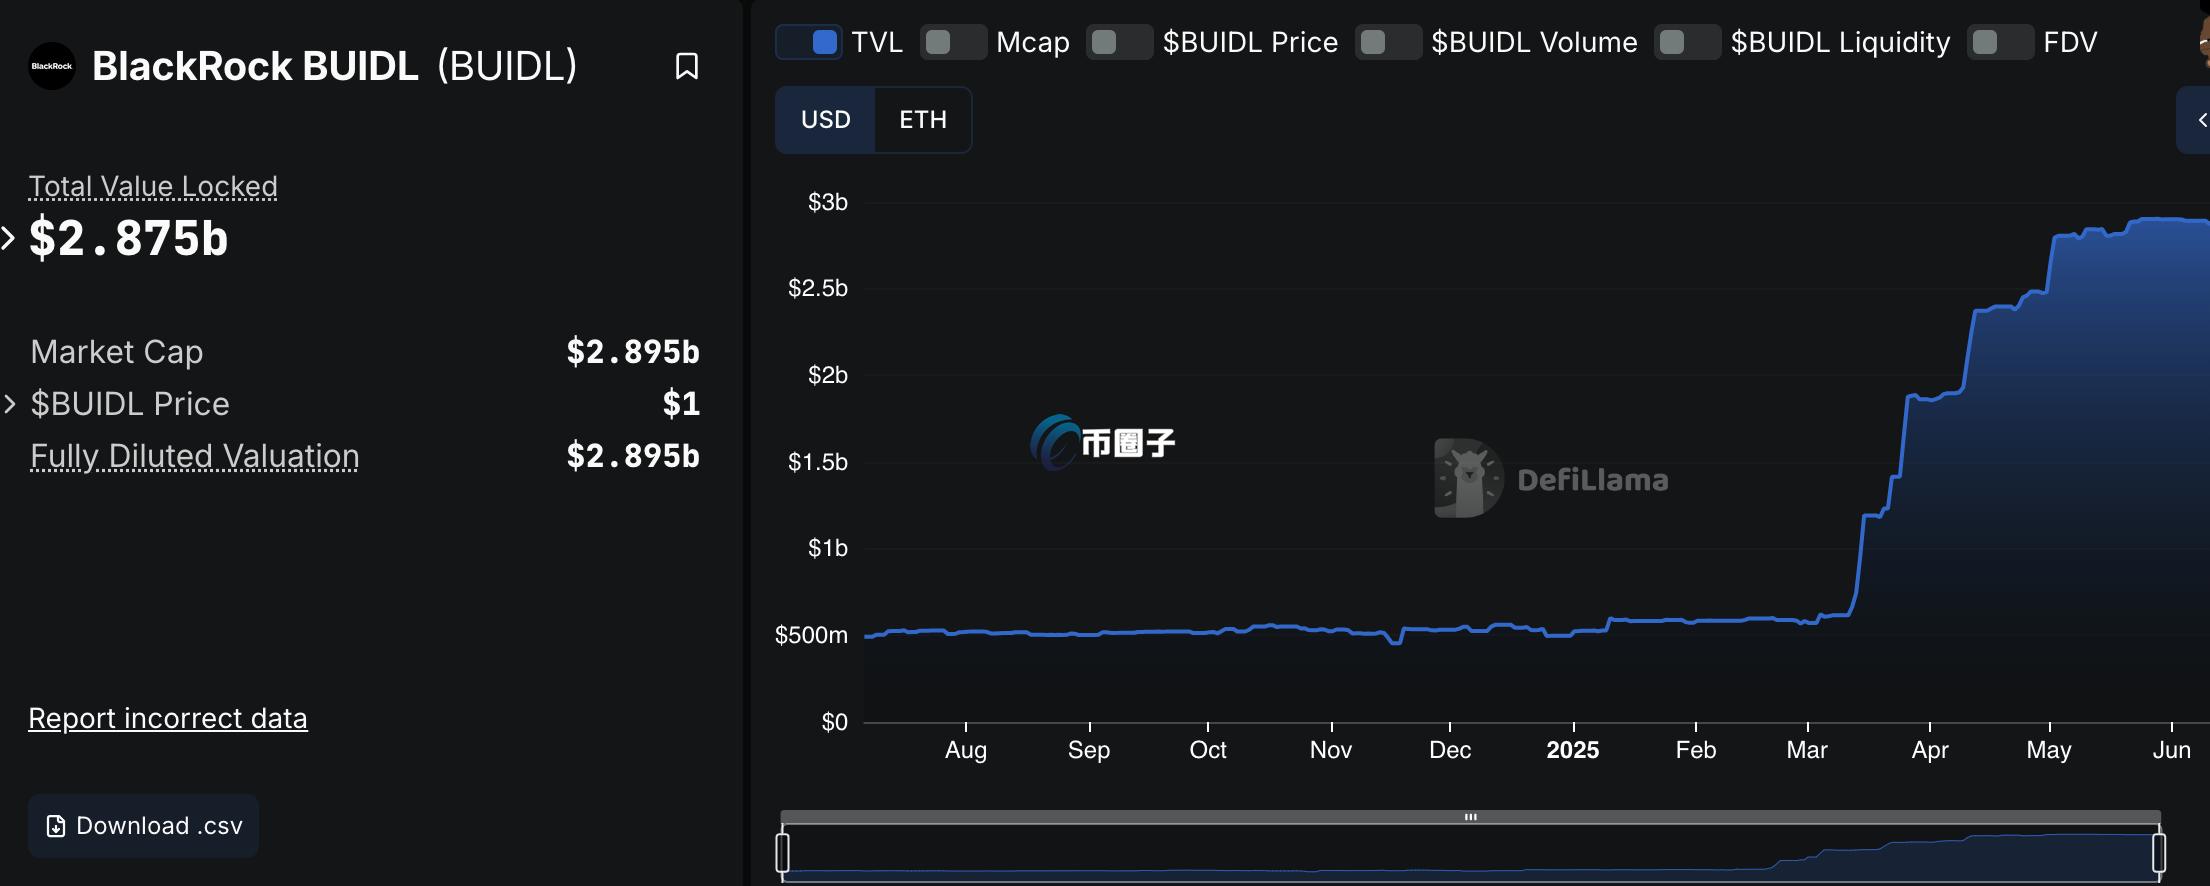Enable the $BUIDL Price series
Image resolution: width=2210 pixels, height=886 pixels.
pyautogui.click(x=1119, y=42)
